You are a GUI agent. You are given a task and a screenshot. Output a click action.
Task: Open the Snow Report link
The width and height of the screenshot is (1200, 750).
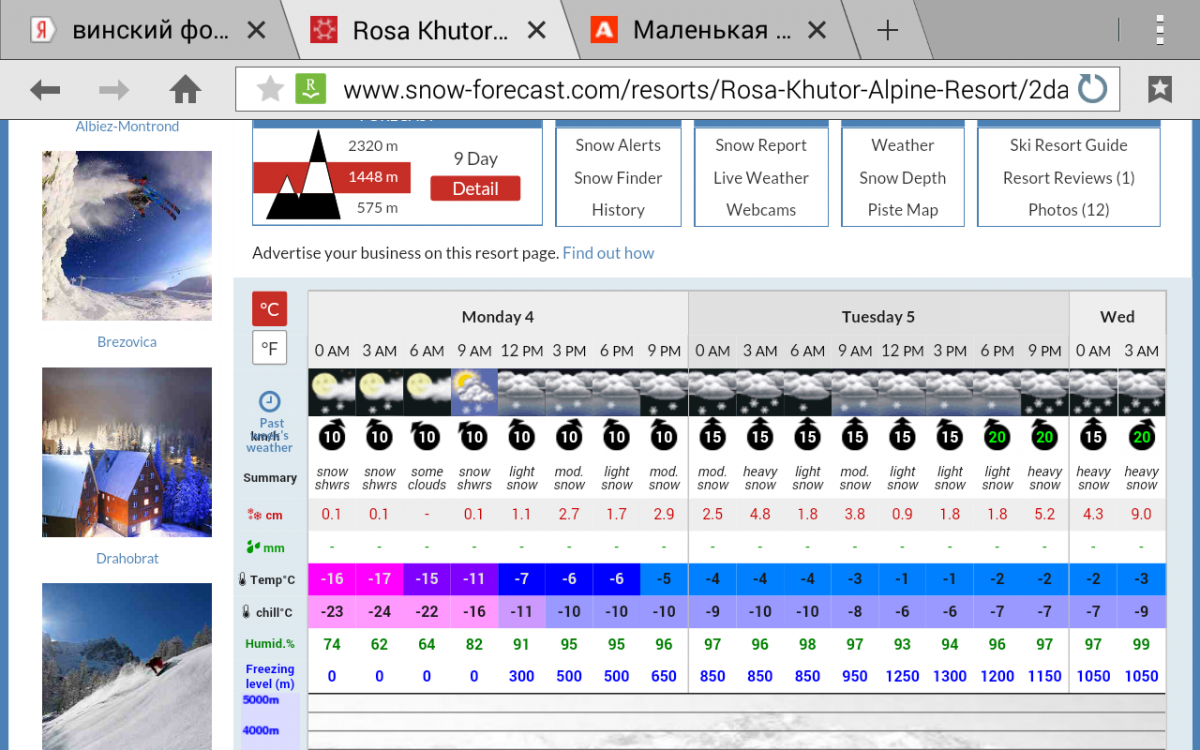pos(761,145)
